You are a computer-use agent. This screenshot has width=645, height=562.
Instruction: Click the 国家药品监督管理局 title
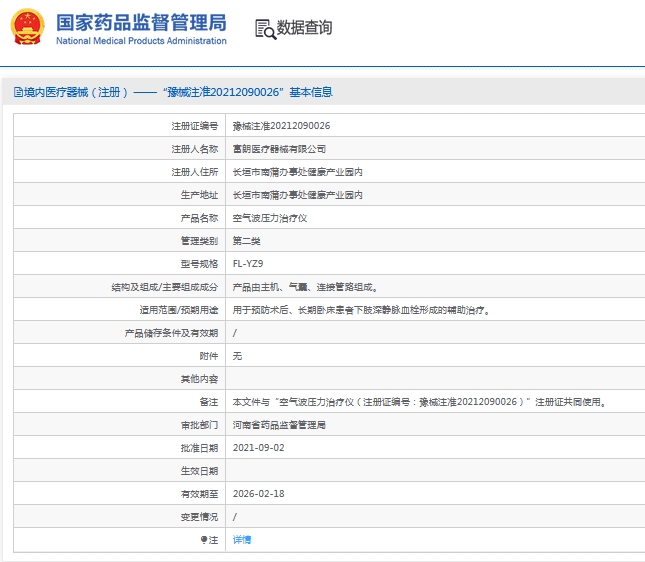click(x=141, y=23)
